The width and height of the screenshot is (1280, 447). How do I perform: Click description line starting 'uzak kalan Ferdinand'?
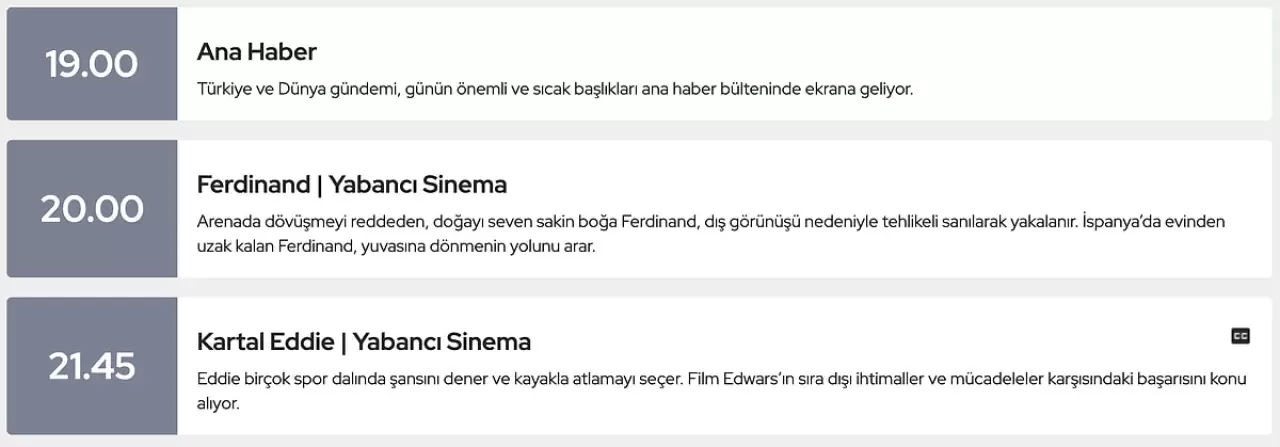pos(396,245)
